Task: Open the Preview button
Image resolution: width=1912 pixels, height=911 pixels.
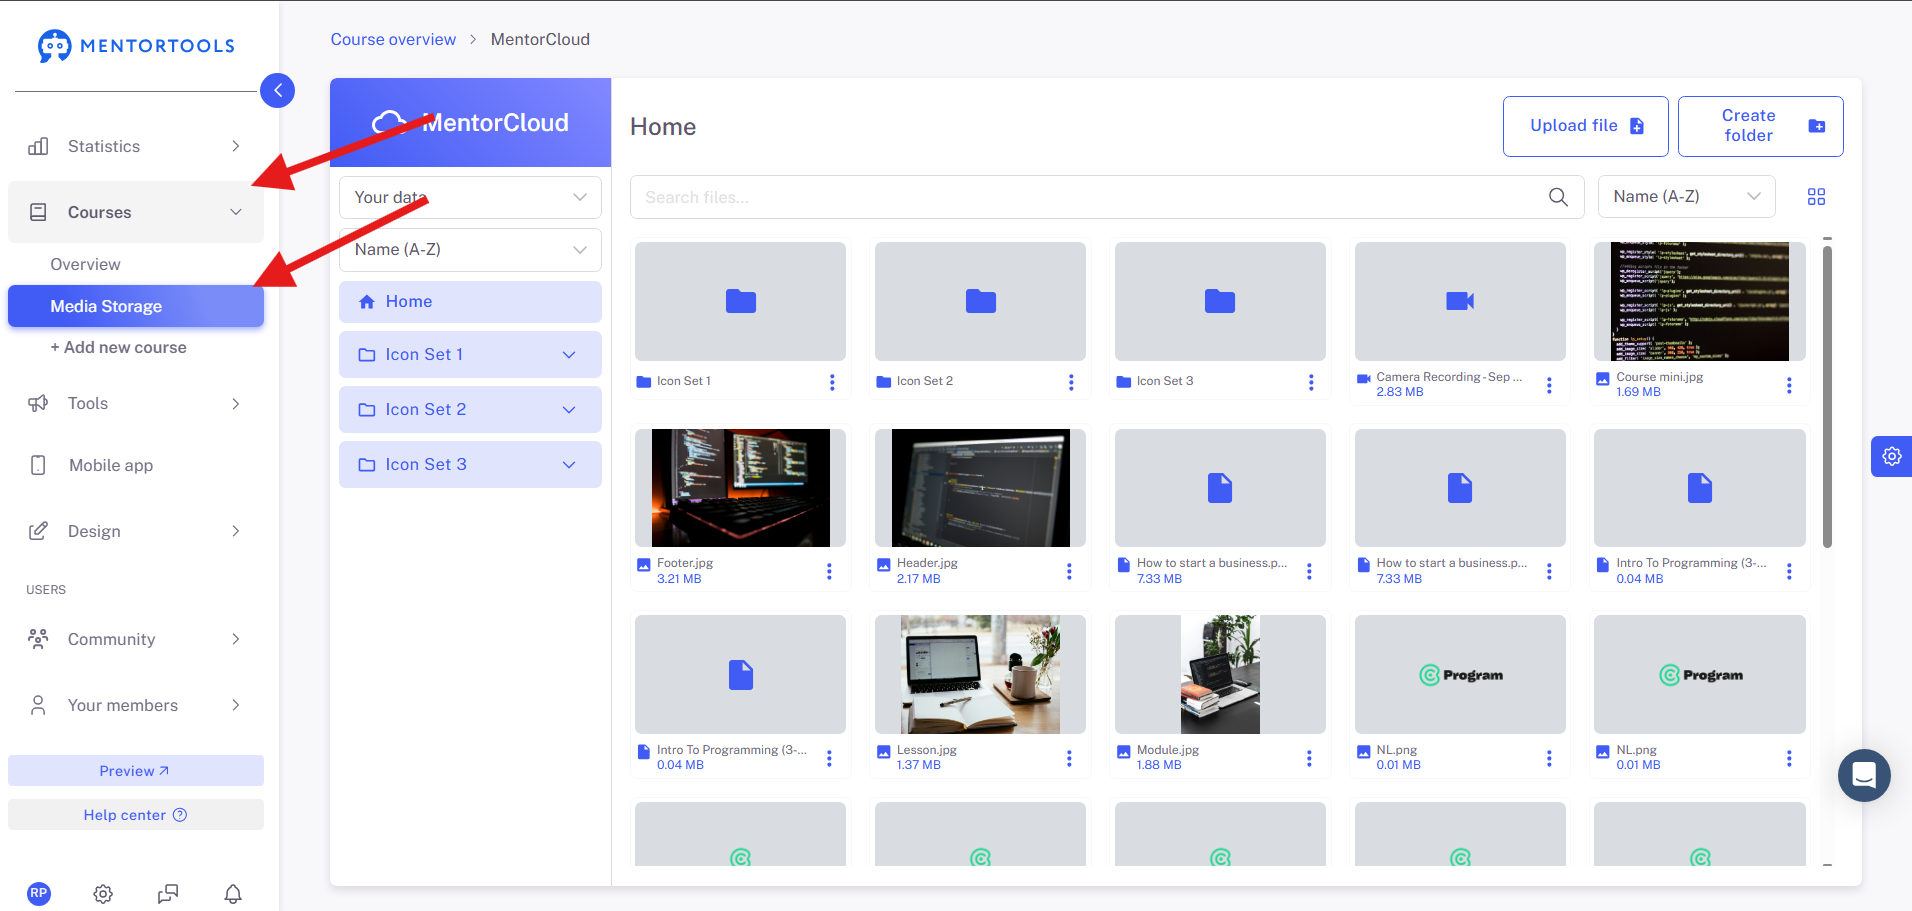Action: tap(136, 771)
